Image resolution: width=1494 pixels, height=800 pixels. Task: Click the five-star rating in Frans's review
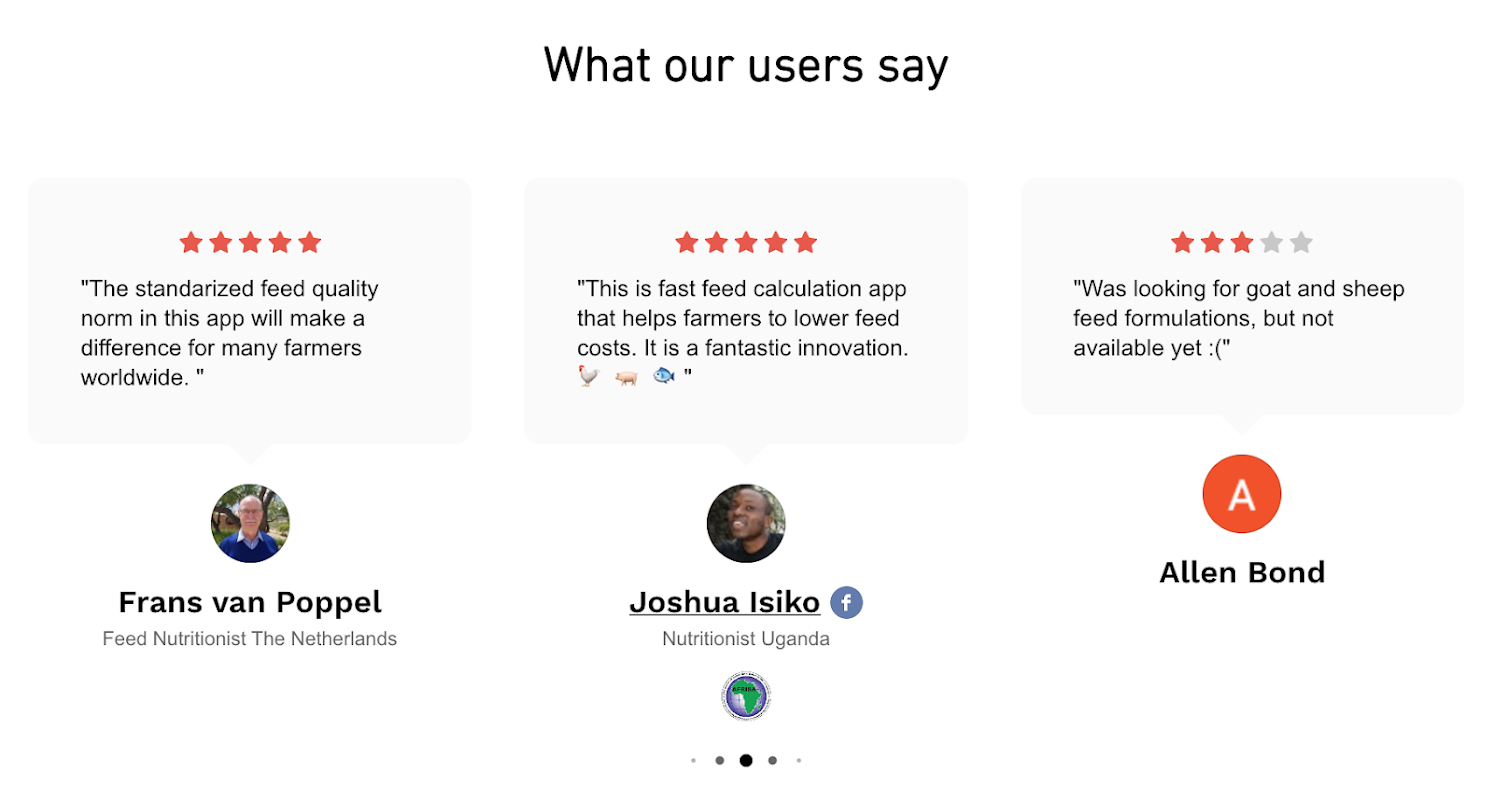250,242
